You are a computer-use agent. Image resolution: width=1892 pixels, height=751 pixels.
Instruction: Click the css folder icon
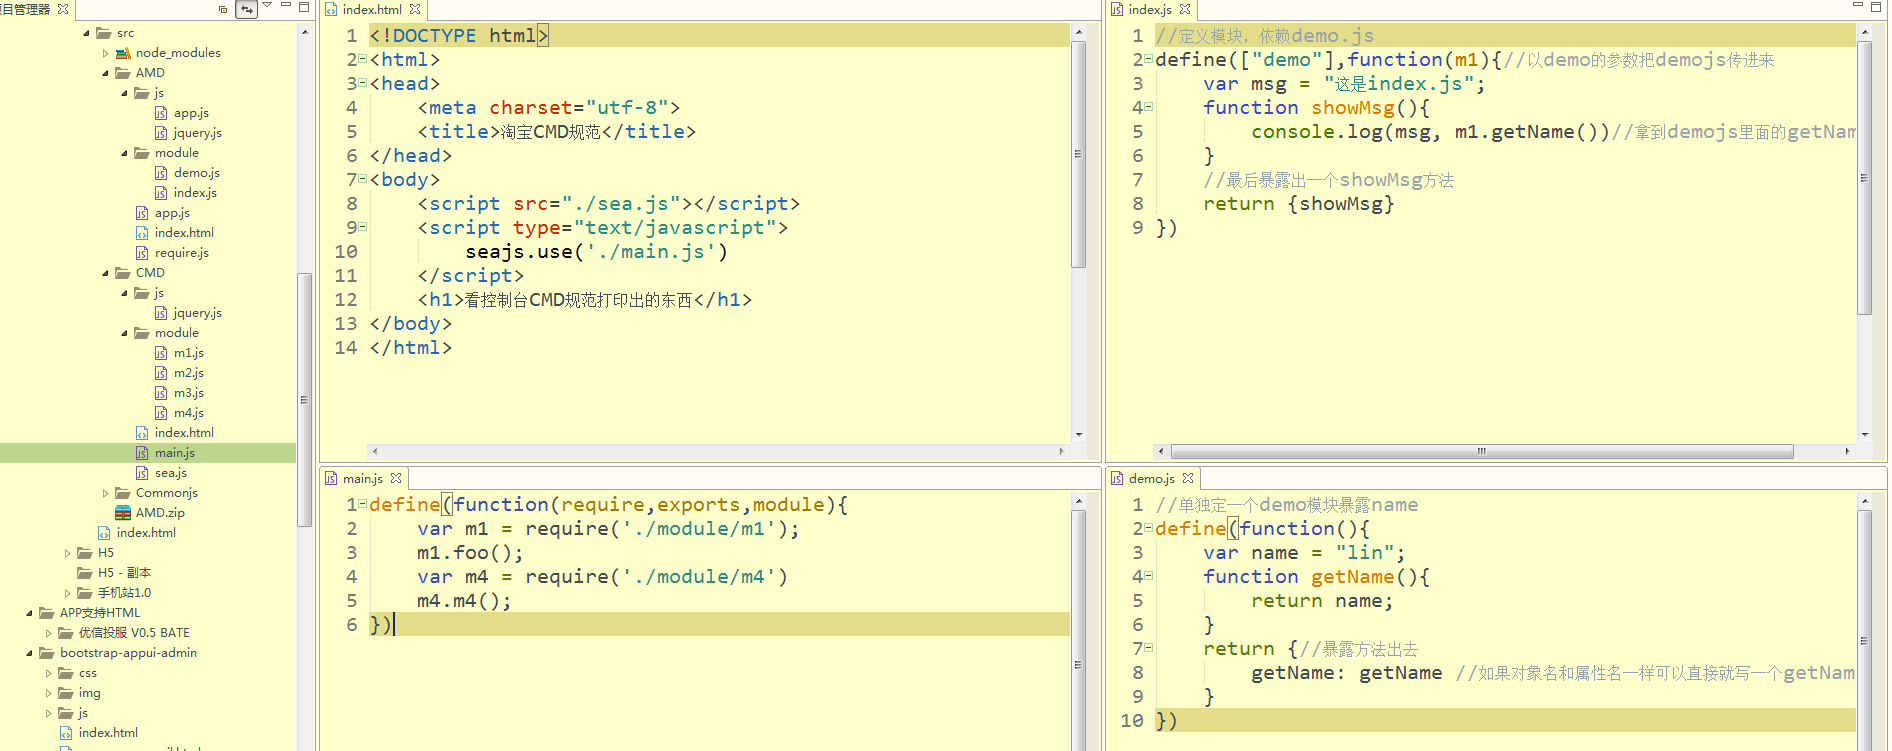(x=66, y=673)
